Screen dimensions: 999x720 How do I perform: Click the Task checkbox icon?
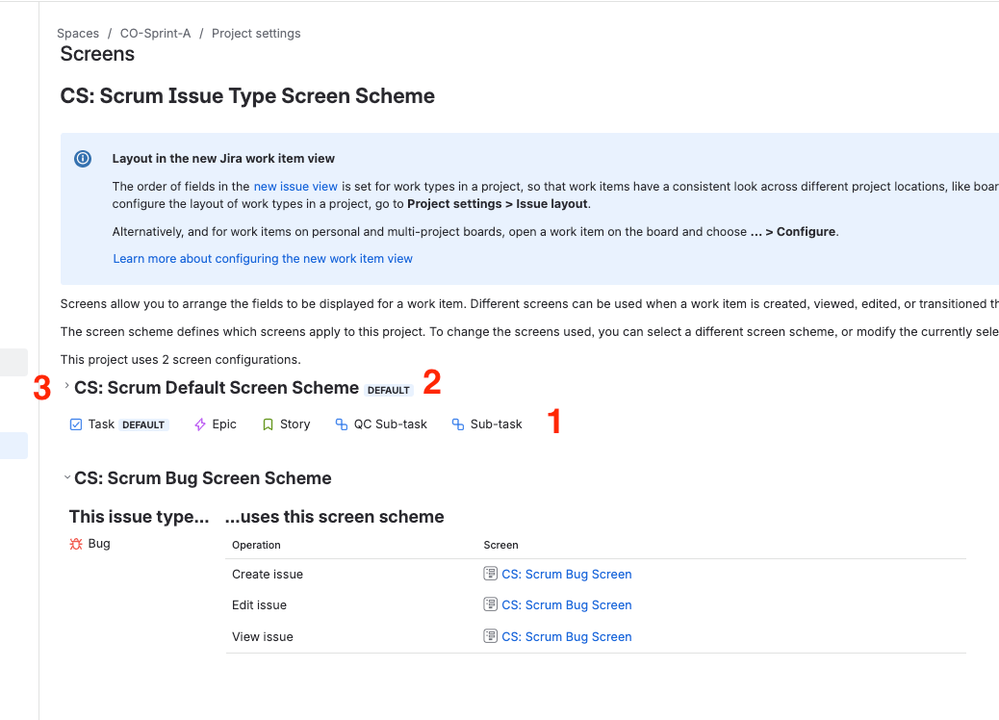(x=76, y=424)
